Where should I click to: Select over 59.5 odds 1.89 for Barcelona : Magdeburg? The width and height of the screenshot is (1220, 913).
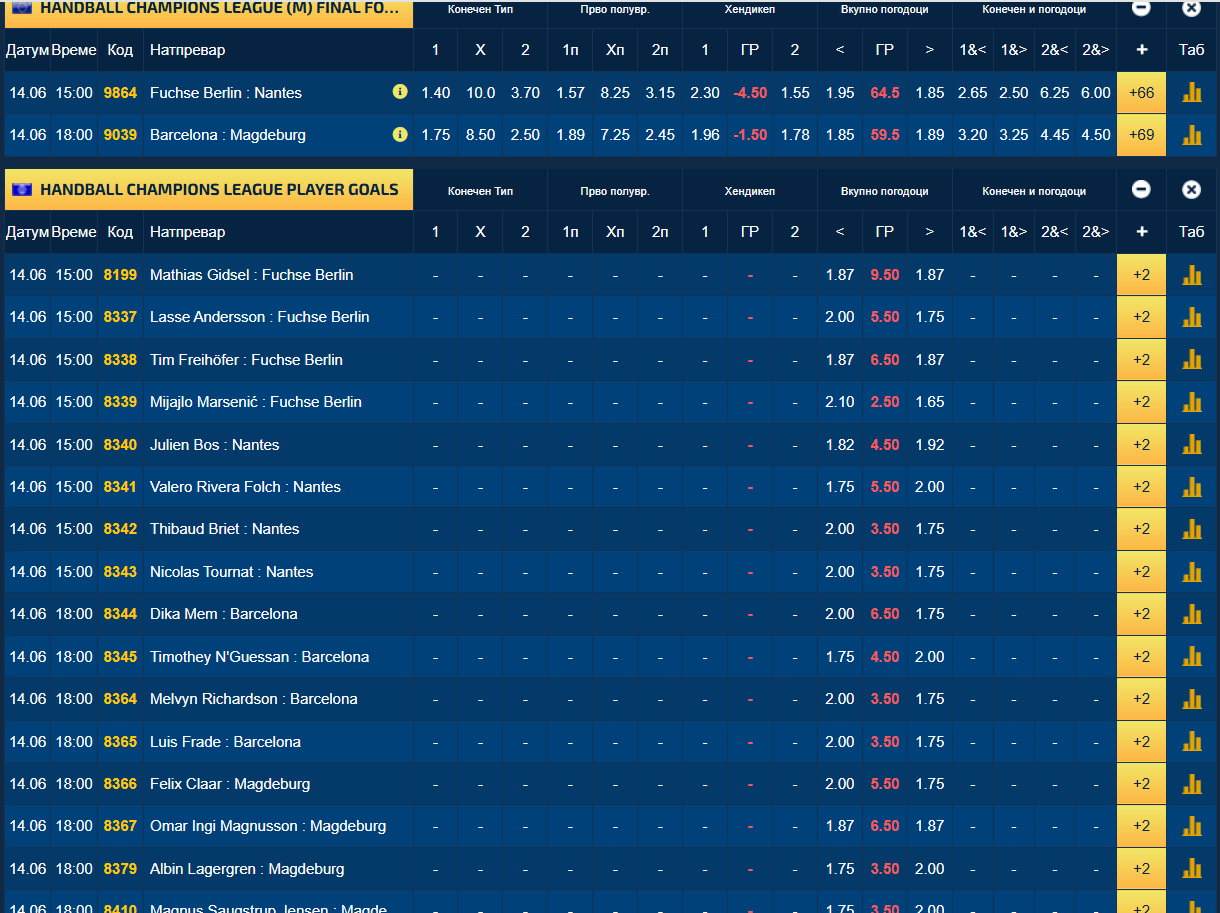click(x=930, y=134)
